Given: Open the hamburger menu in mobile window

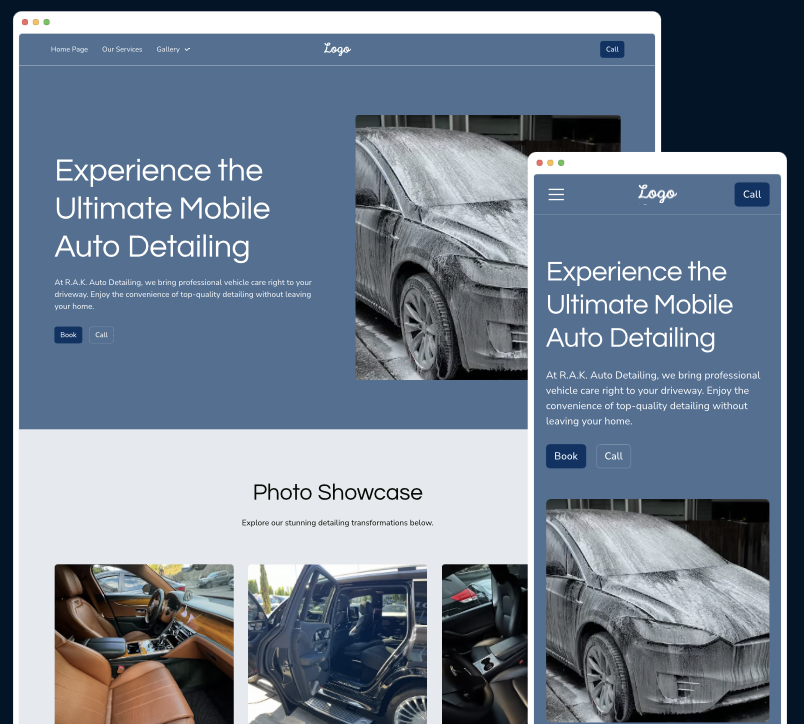Looking at the screenshot, I should point(556,194).
